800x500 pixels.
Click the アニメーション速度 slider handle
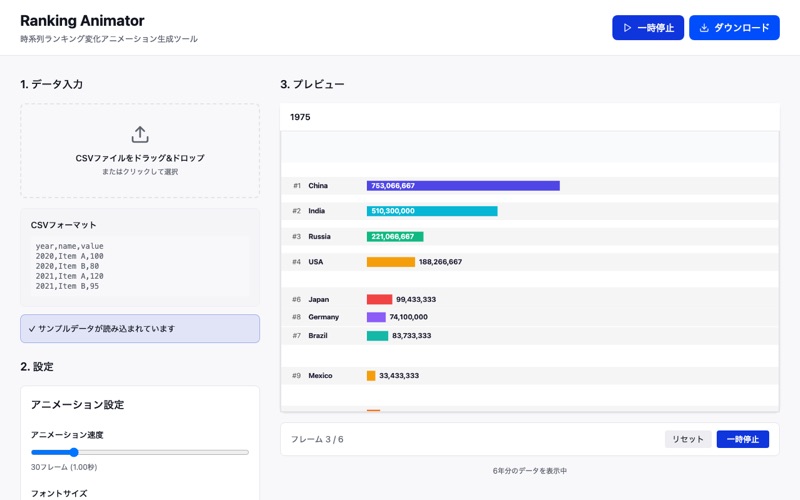(74, 452)
